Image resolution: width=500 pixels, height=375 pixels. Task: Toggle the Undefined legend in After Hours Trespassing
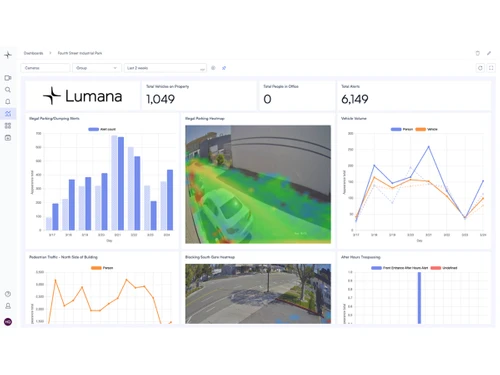click(444, 268)
